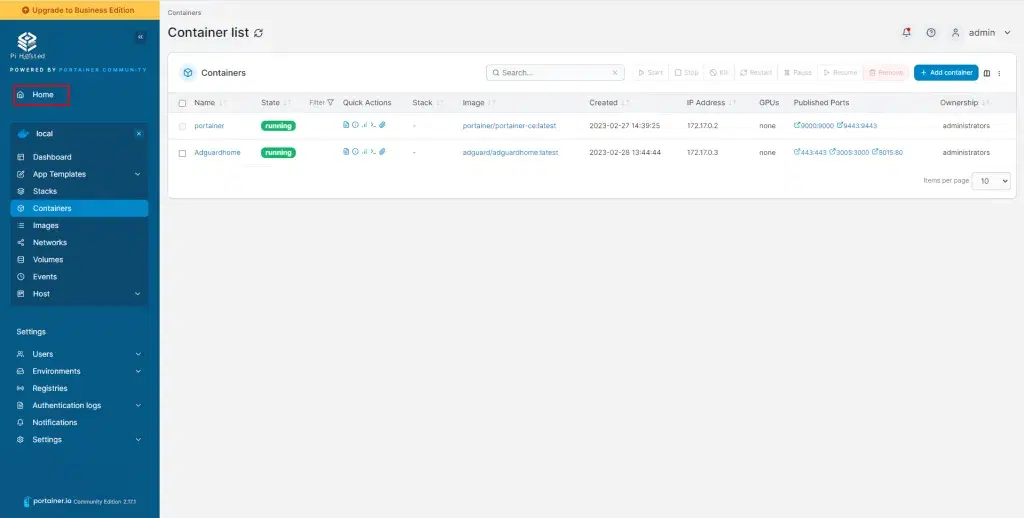Expand Authentication logs submenu

pos(138,406)
